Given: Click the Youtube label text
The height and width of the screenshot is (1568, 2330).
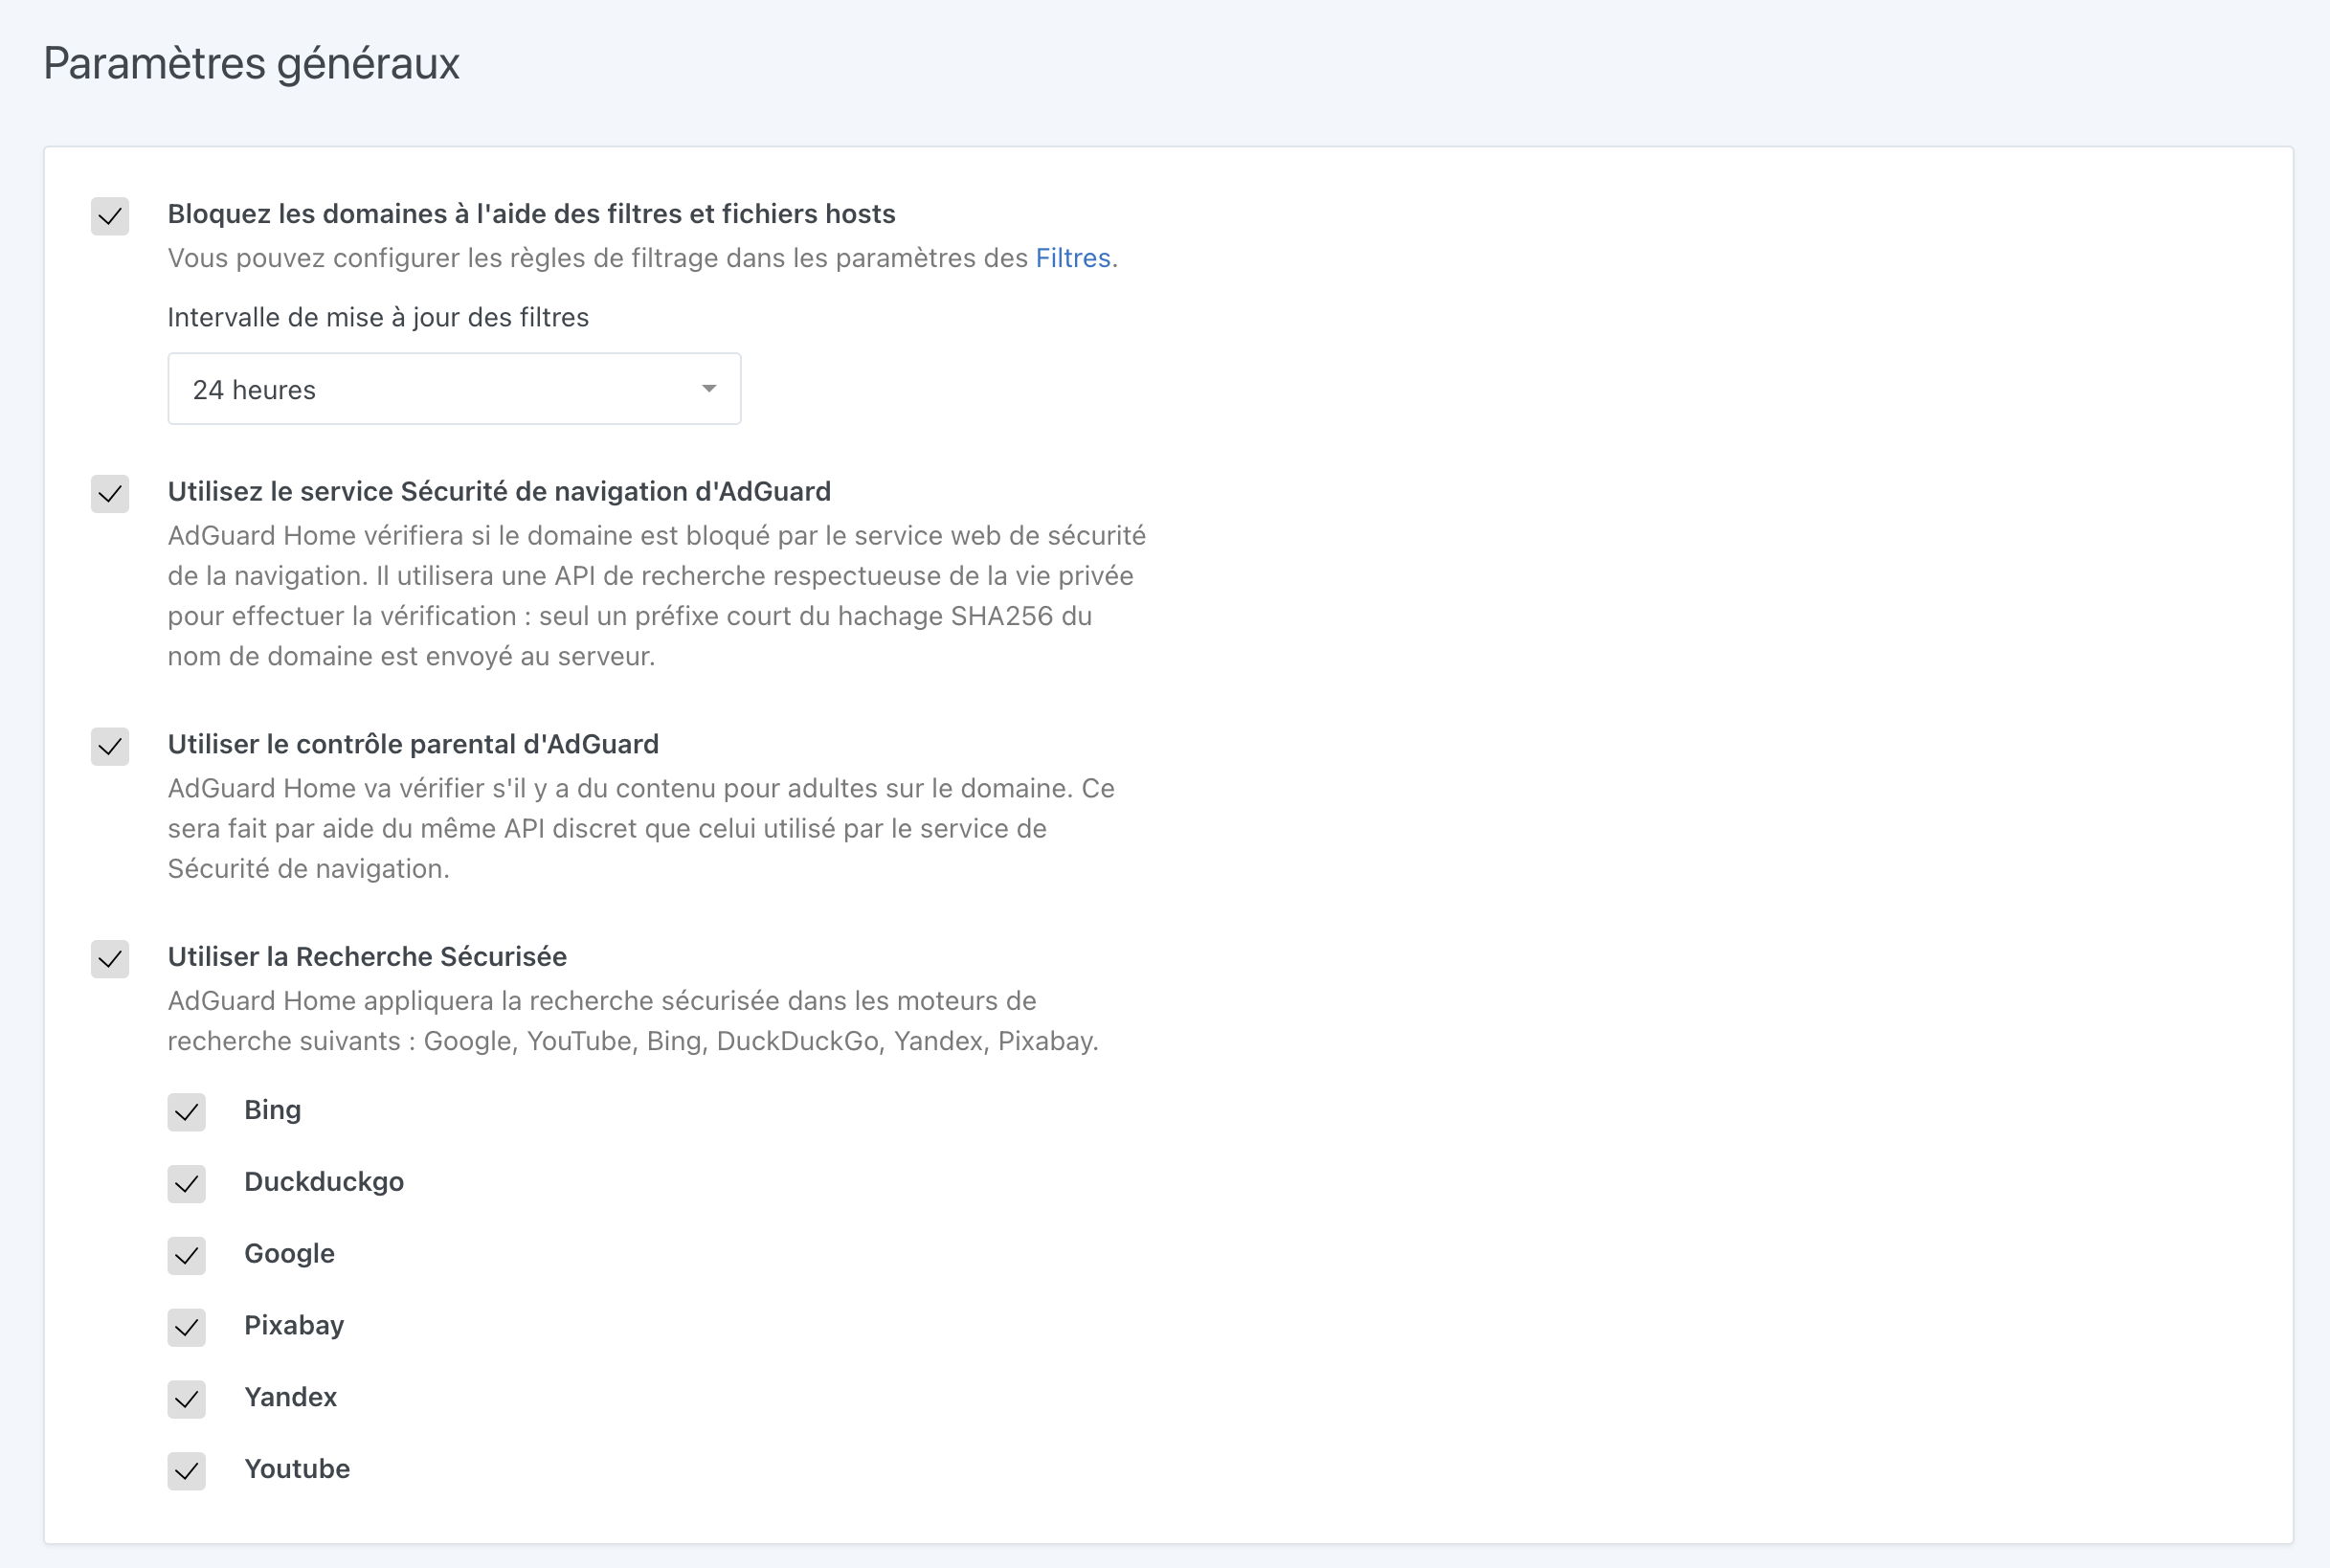Looking at the screenshot, I should 297,1469.
